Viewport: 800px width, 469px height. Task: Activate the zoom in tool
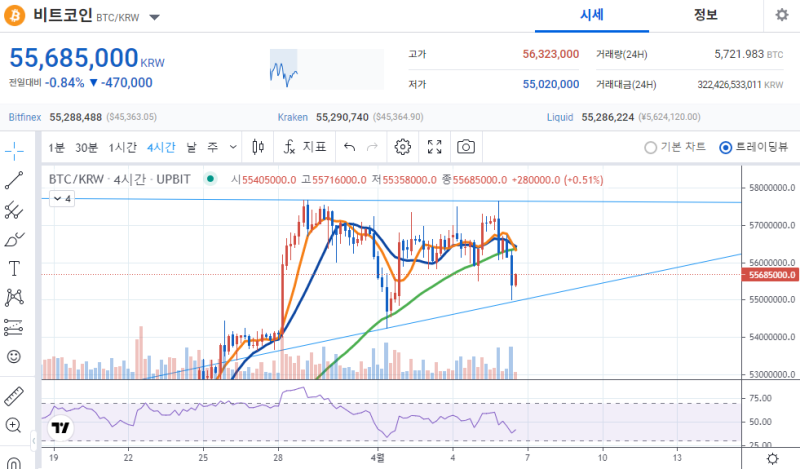coord(13,425)
